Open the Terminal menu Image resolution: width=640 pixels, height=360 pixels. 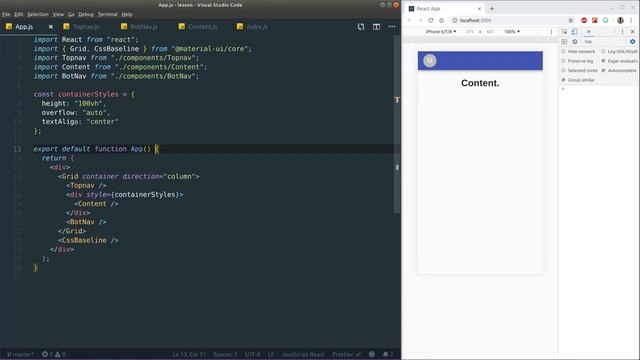(x=107, y=14)
